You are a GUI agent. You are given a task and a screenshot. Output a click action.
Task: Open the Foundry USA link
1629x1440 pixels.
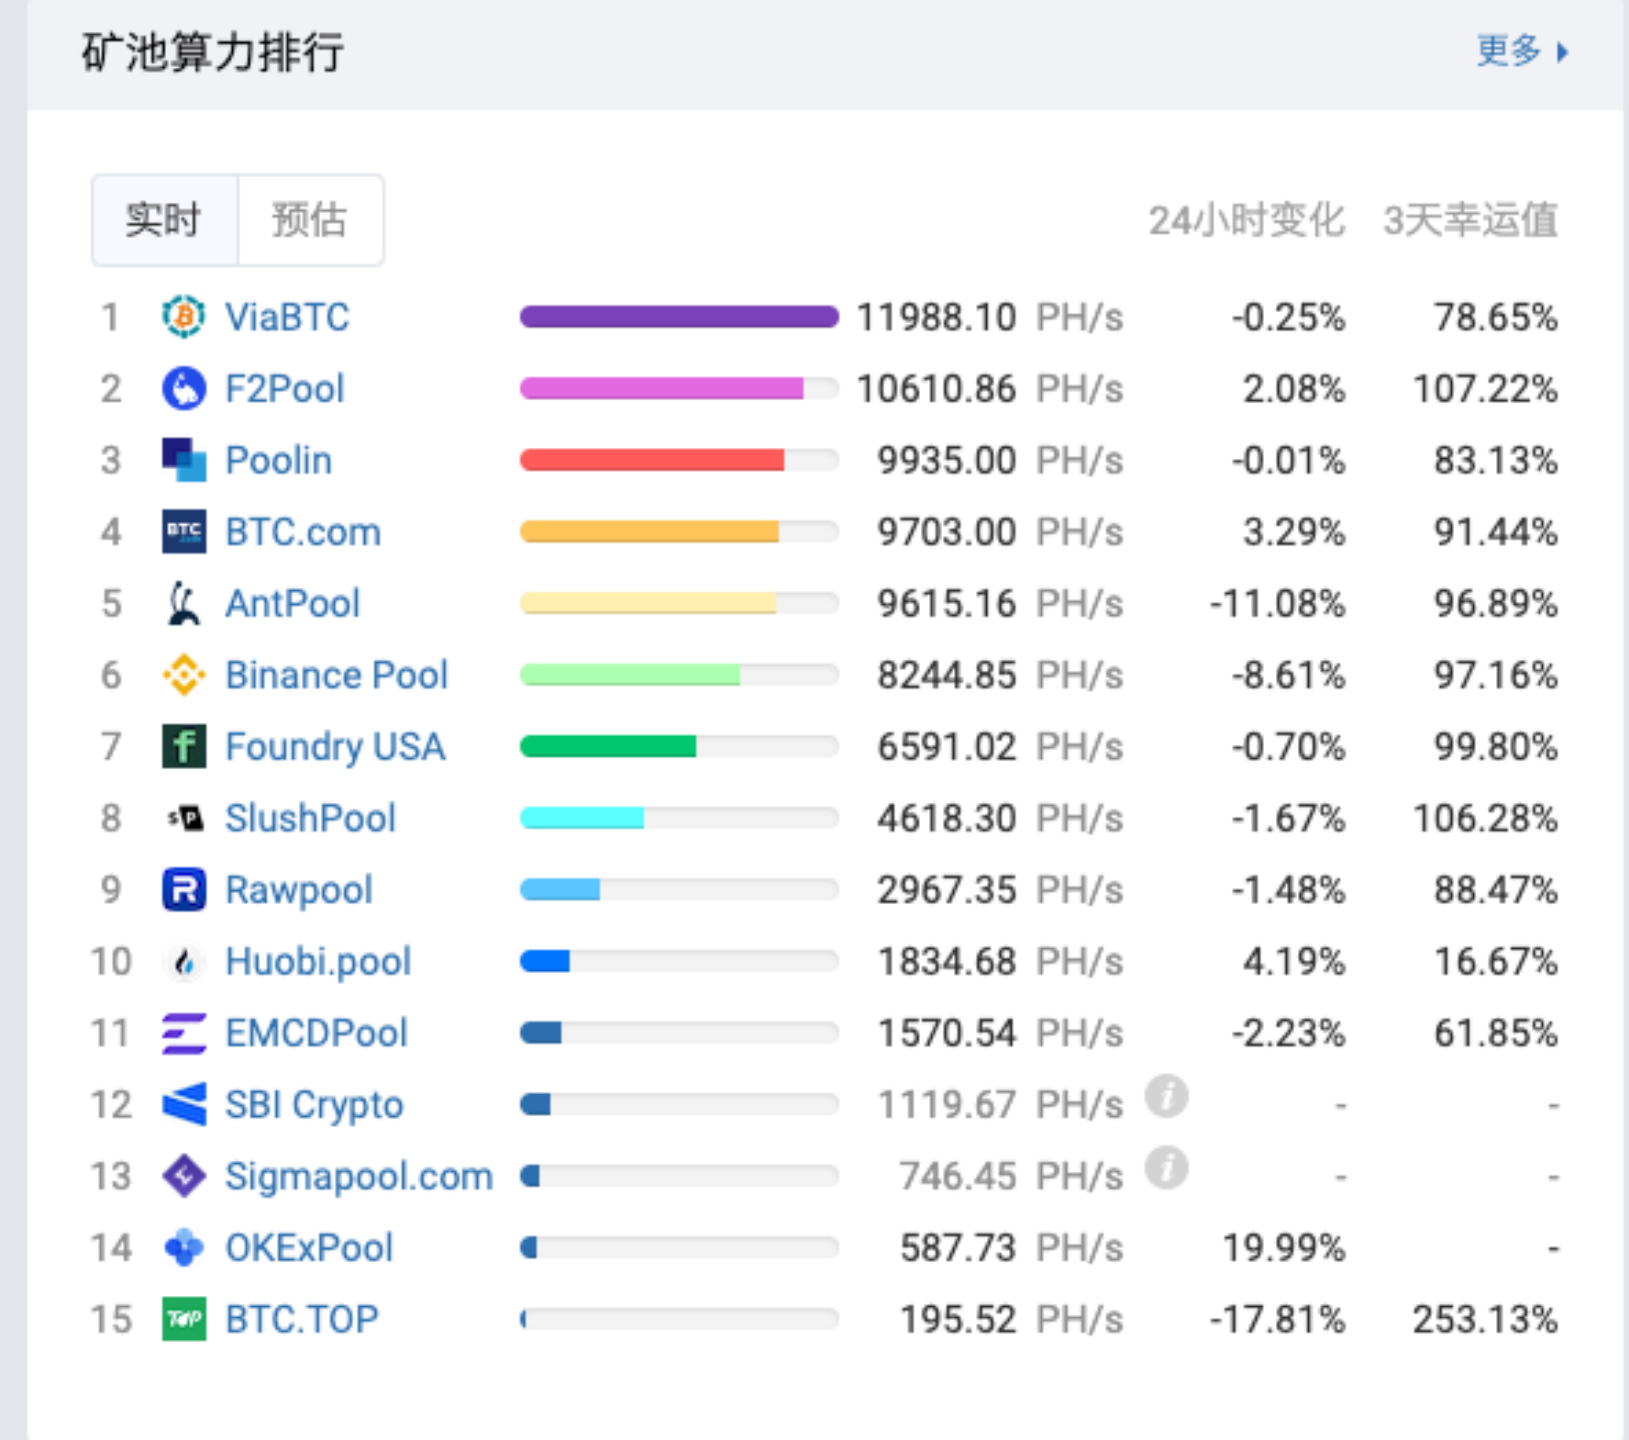[x=336, y=747]
